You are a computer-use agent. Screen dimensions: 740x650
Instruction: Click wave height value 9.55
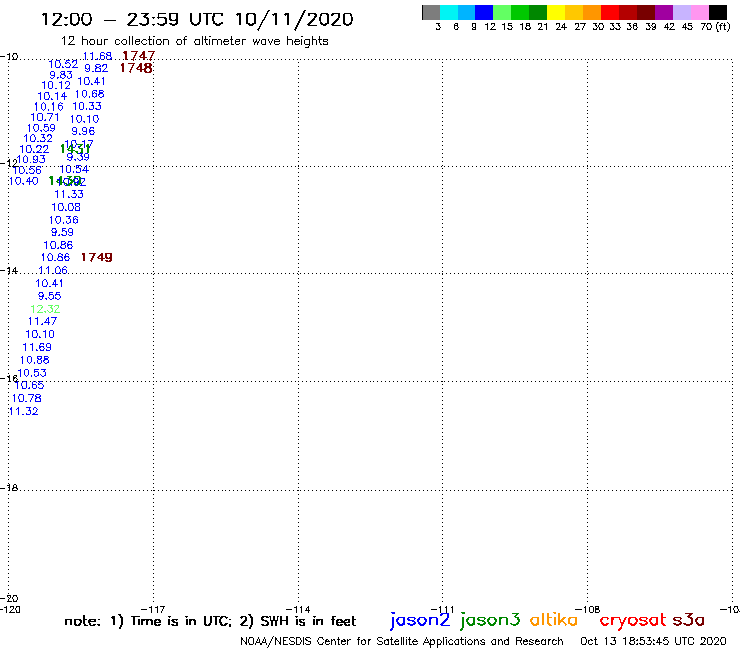click(x=50, y=296)
